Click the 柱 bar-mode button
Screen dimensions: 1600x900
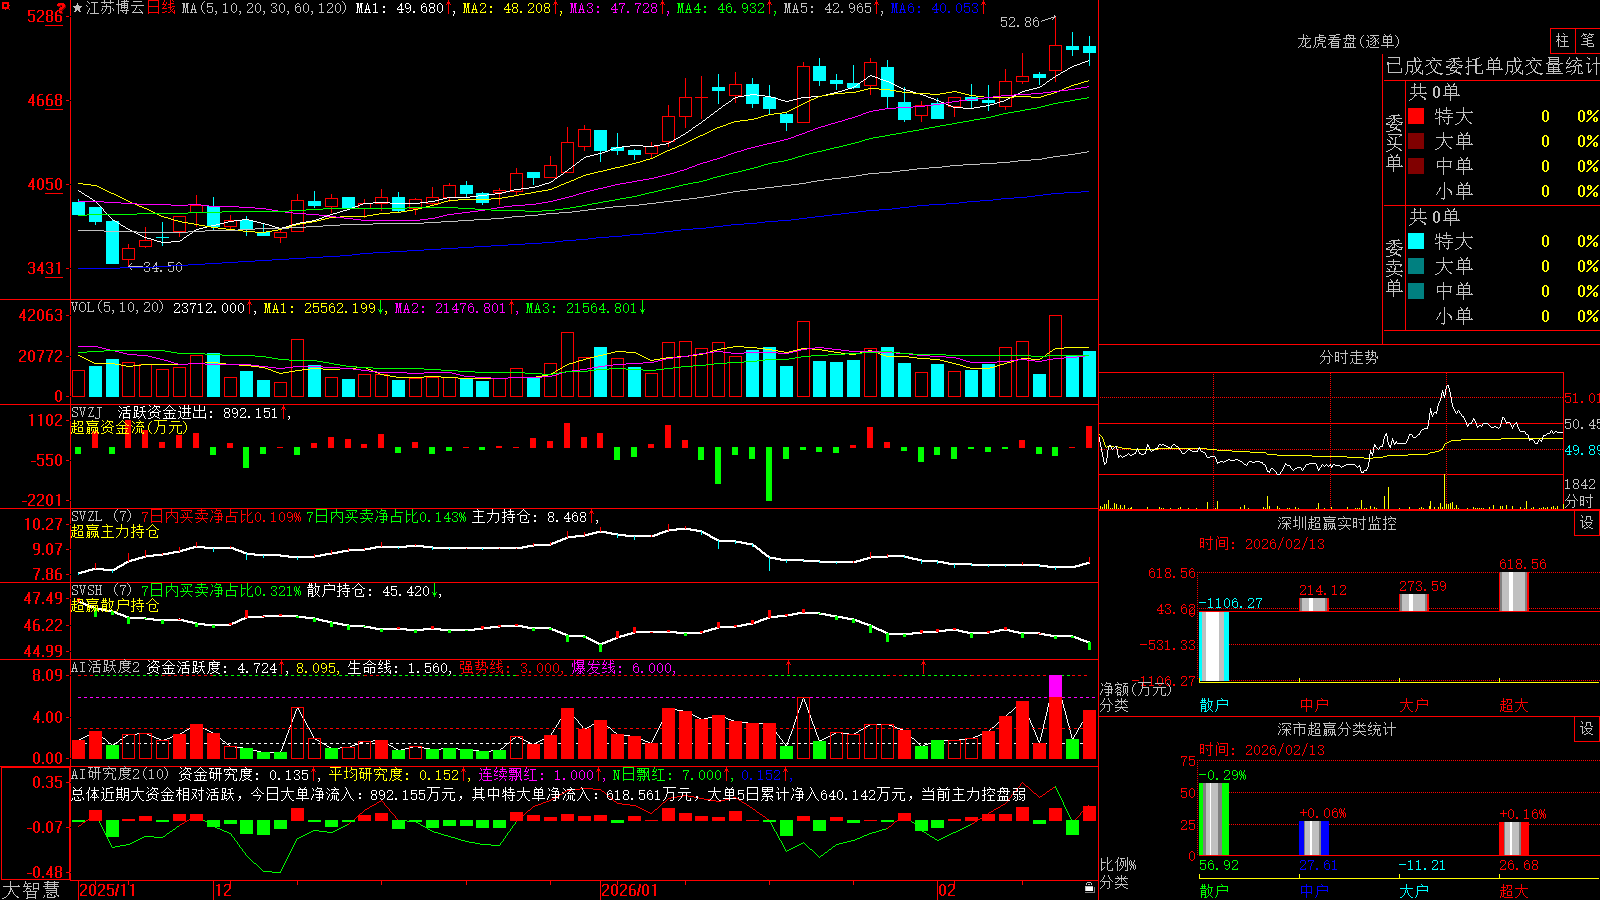1562,41
